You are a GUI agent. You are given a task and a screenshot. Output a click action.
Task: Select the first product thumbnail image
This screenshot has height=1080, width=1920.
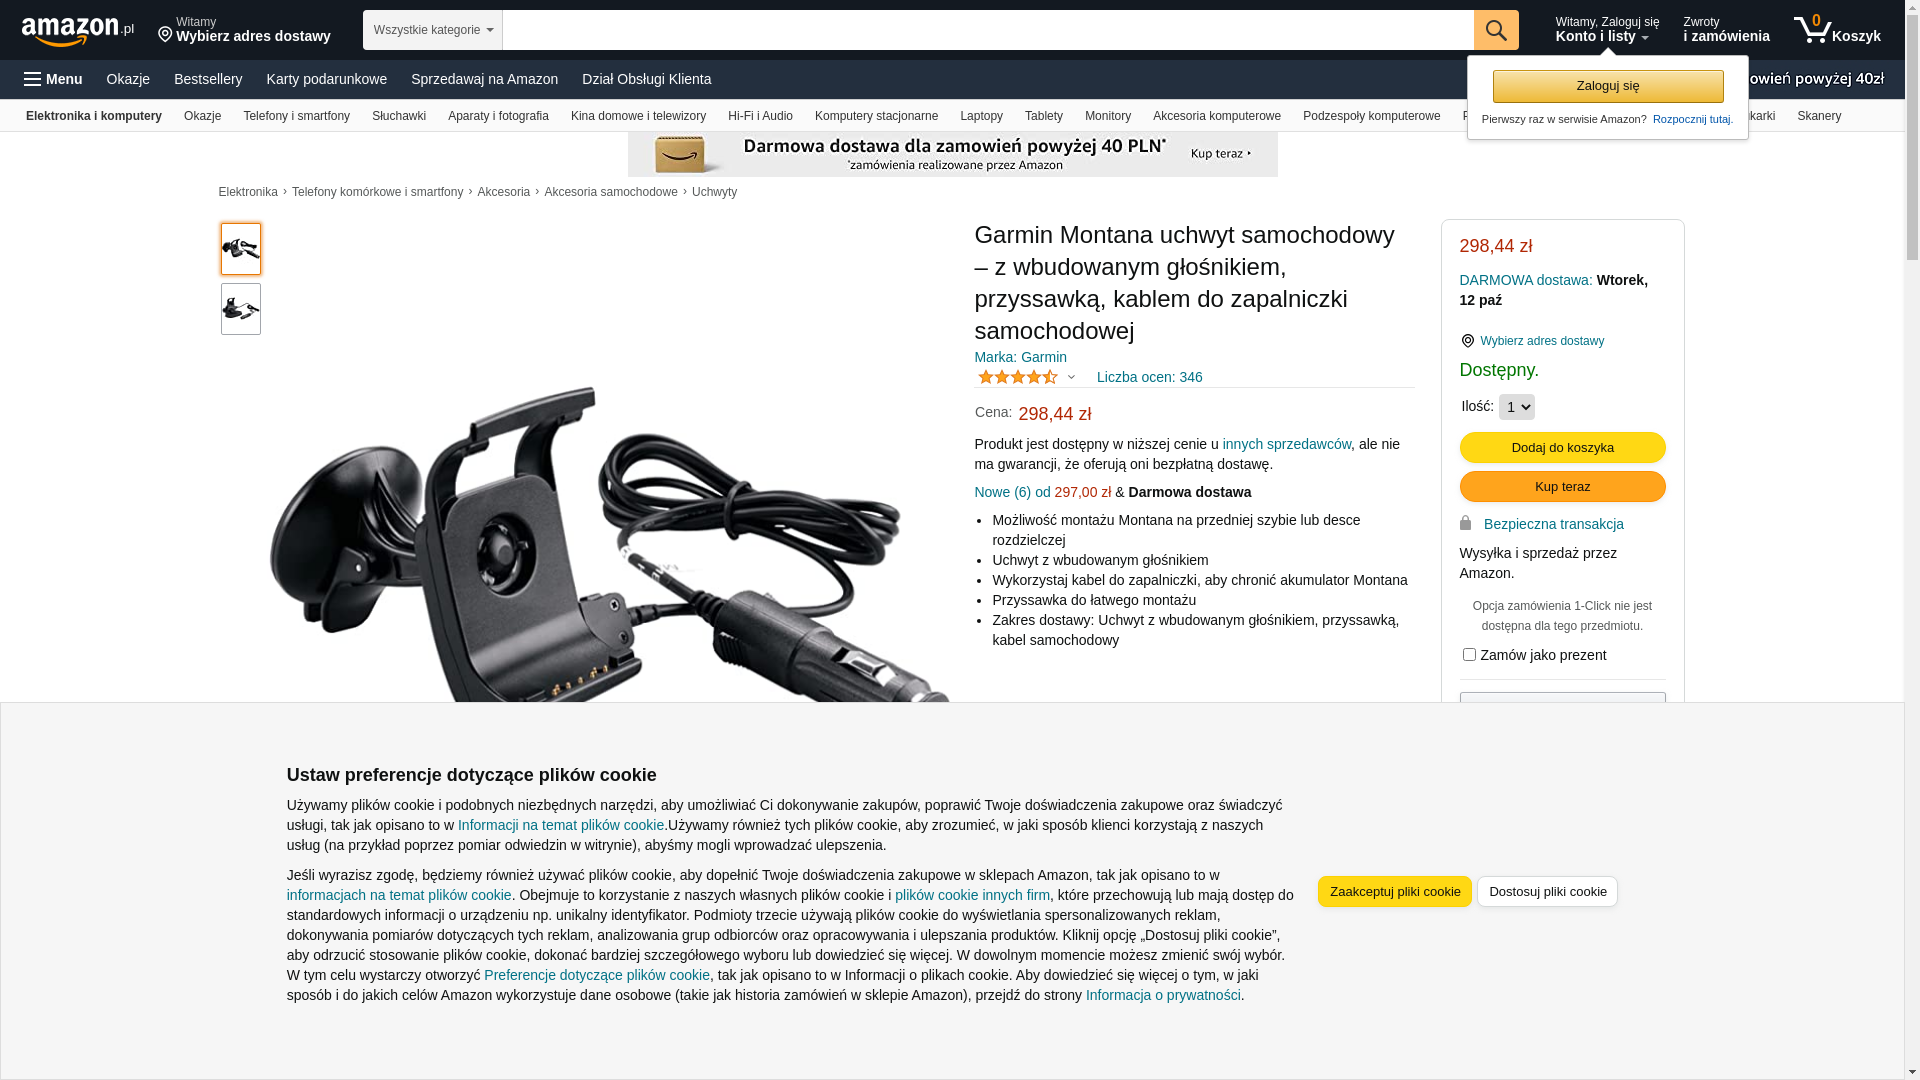[241, 249]
